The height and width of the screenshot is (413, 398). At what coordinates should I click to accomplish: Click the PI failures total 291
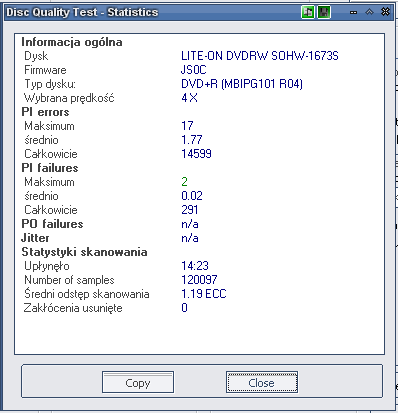click(190, 210)
